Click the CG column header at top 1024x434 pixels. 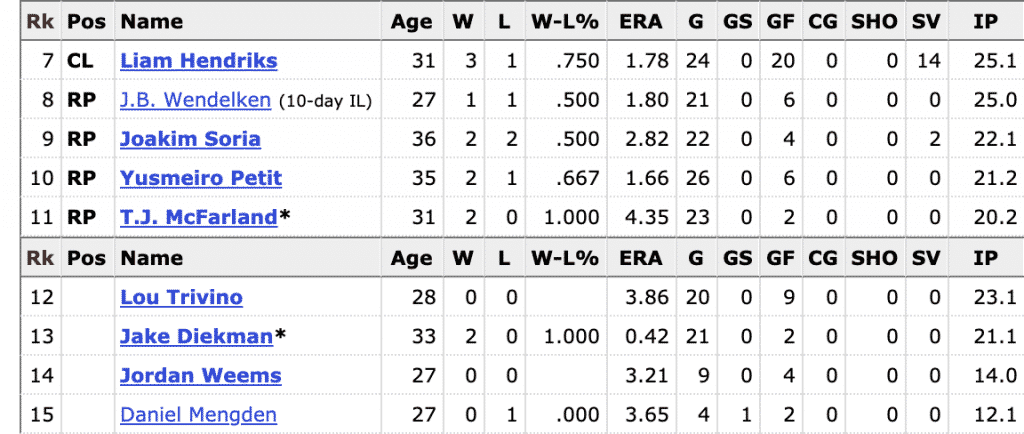(825, 21)
